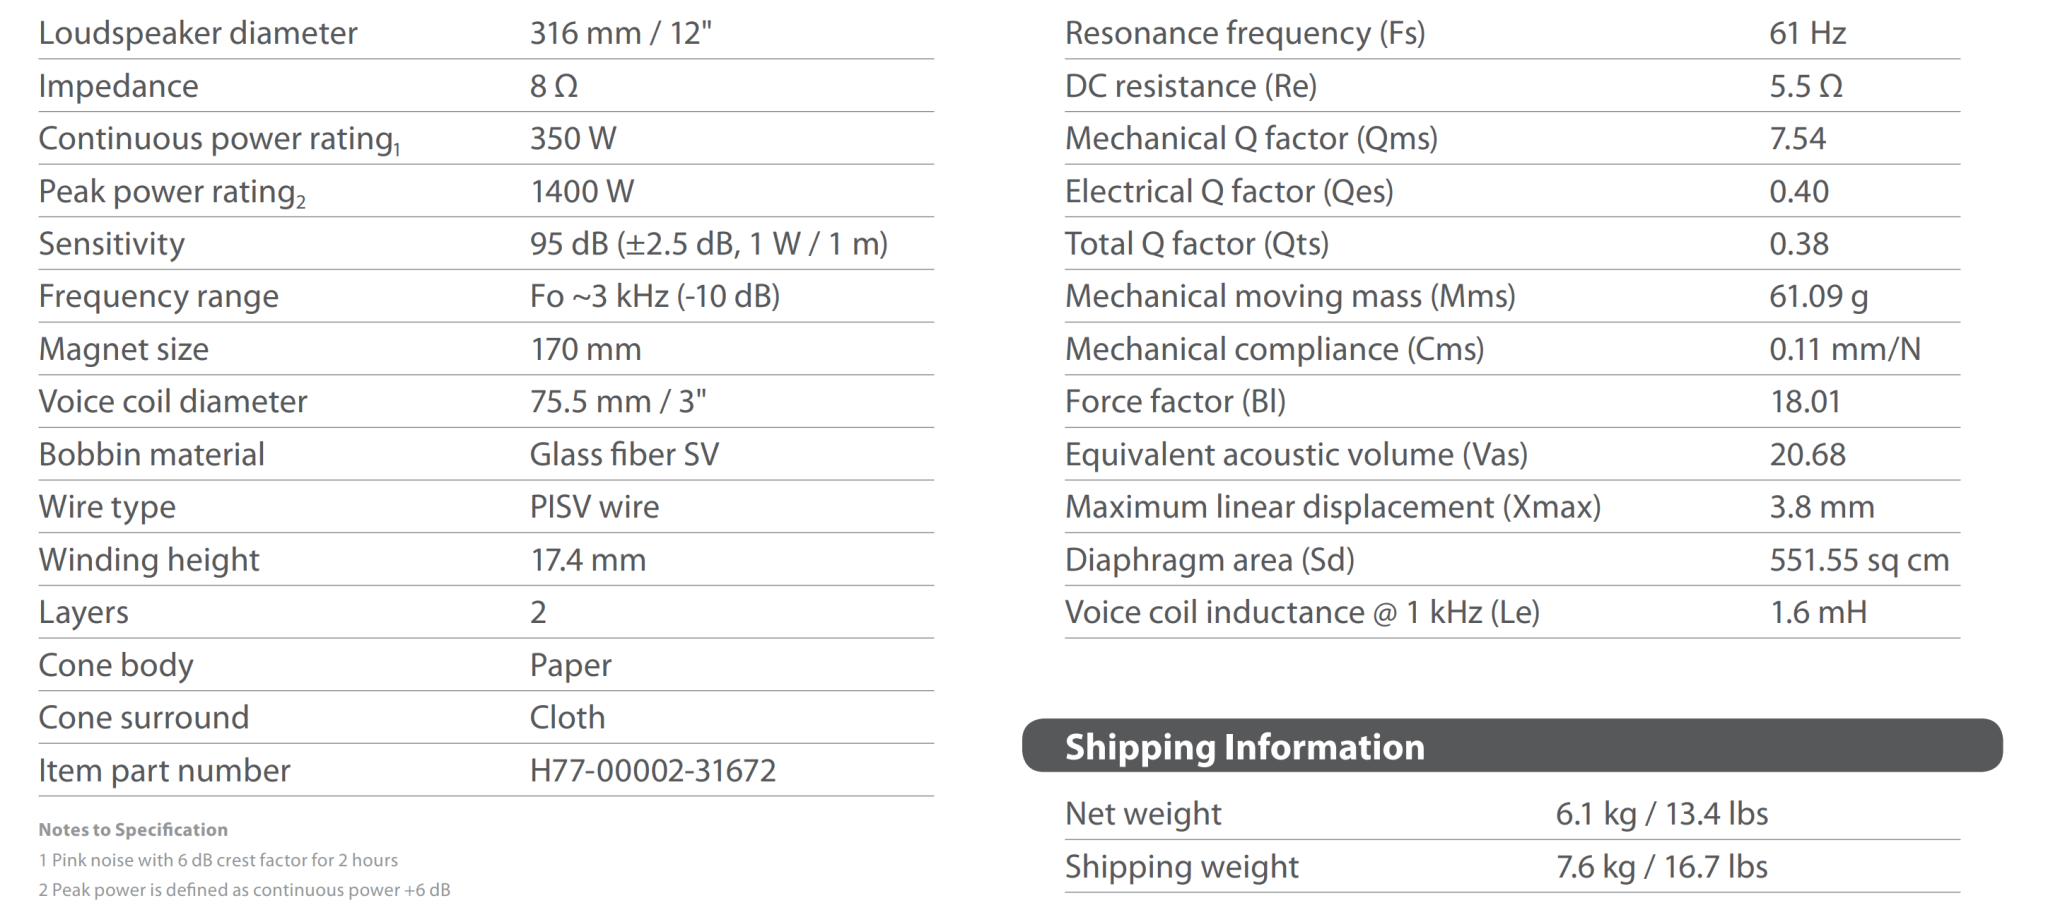Click the 316 mm / 12" diameter value
Image resolution: width=2048 pixels, height=920 pixels.
[621, 33]
